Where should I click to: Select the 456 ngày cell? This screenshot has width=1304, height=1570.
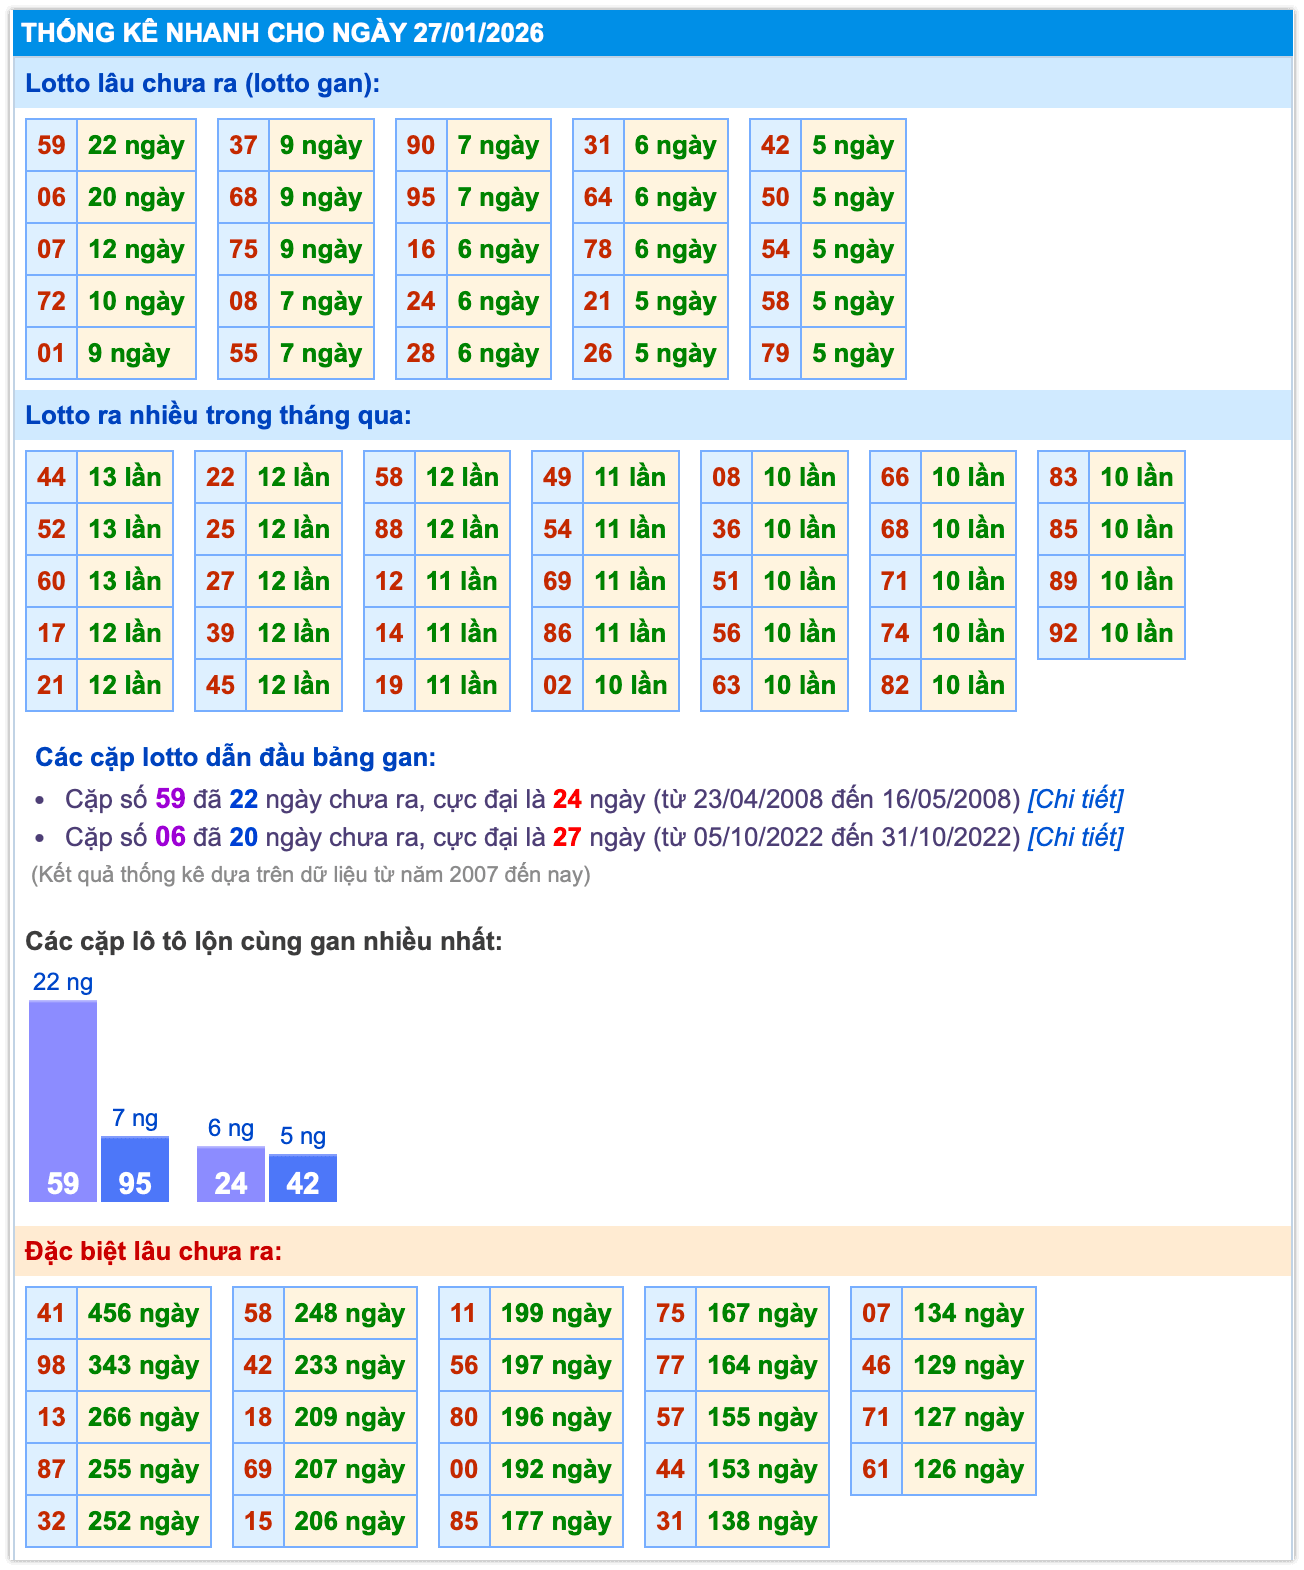point(143,1313)
